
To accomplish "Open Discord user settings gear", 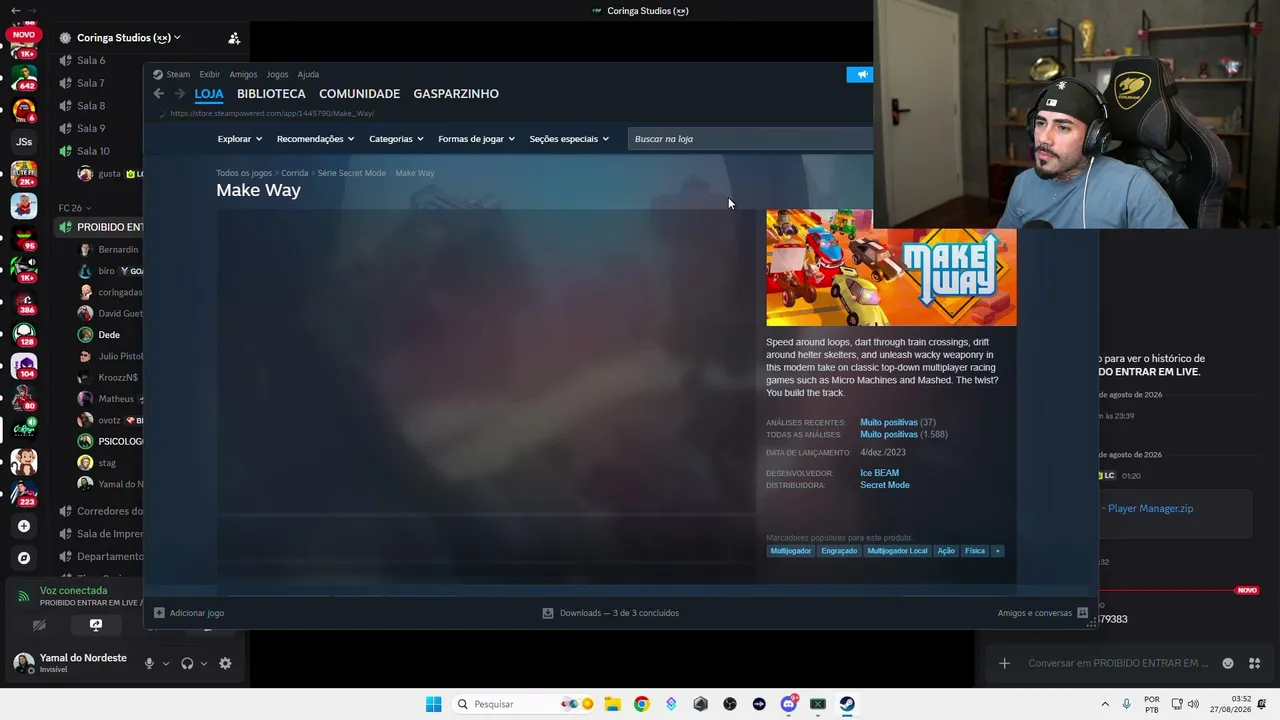I will tap(225, 663).
